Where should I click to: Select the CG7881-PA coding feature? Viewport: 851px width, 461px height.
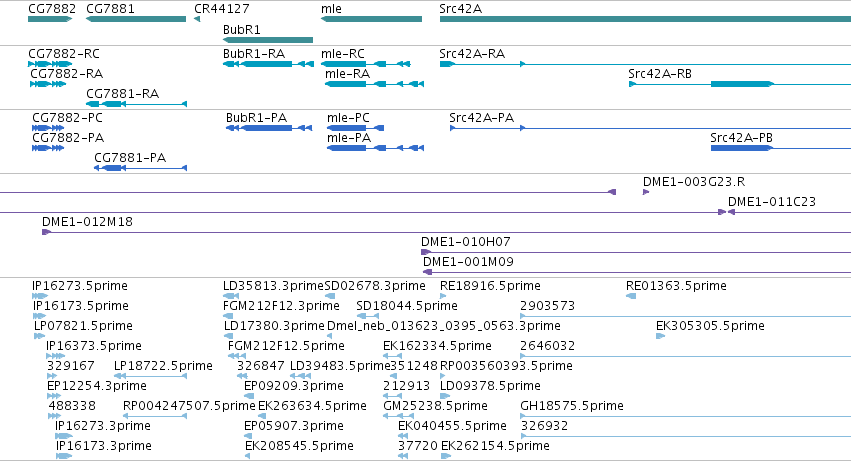pos(141,168)
